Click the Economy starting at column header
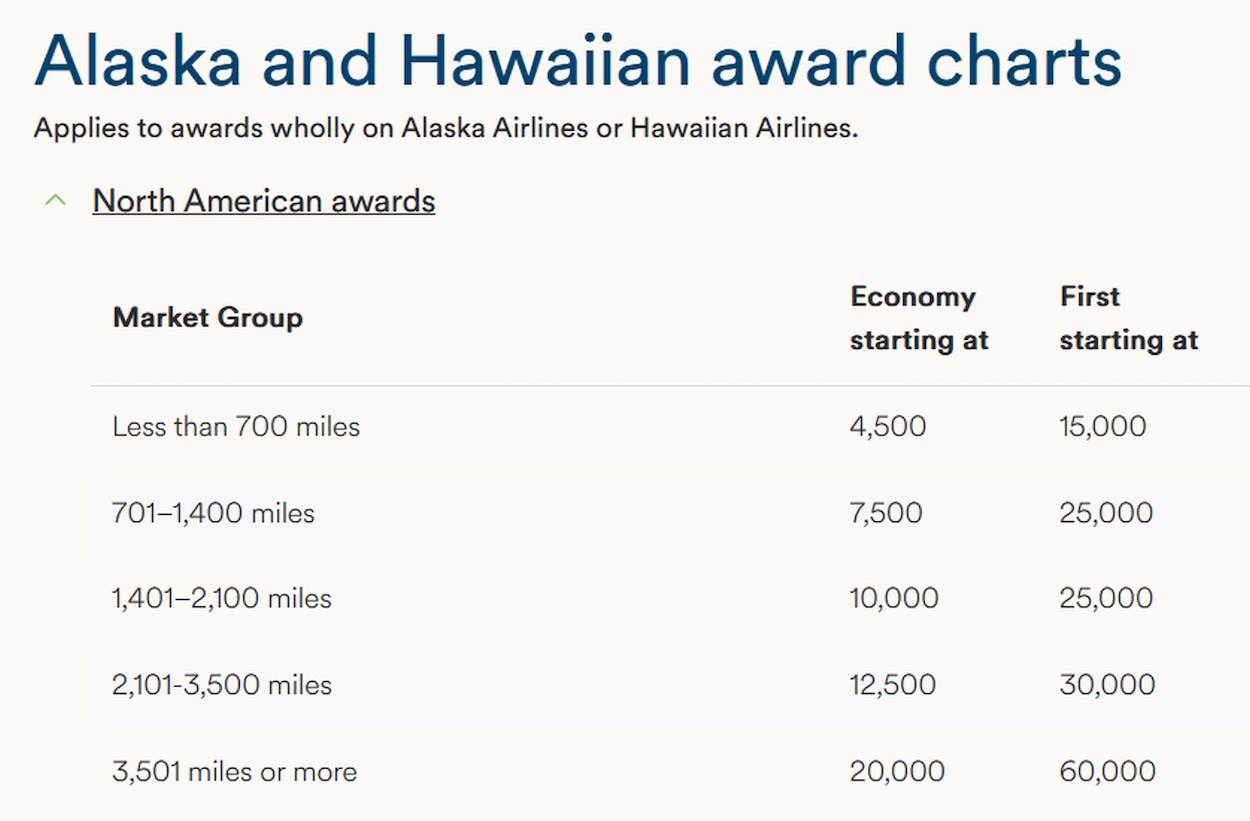The image size is (1250, 821). 918,318
